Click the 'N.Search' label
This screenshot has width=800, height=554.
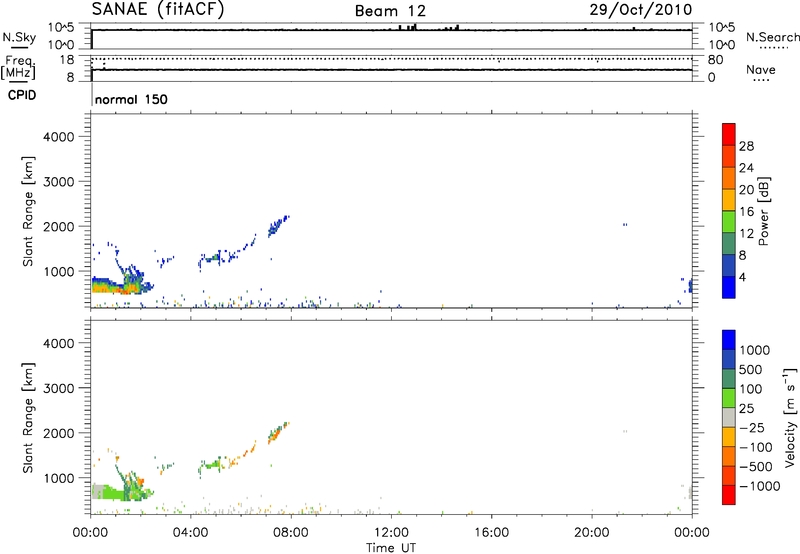tap(773, 37)
